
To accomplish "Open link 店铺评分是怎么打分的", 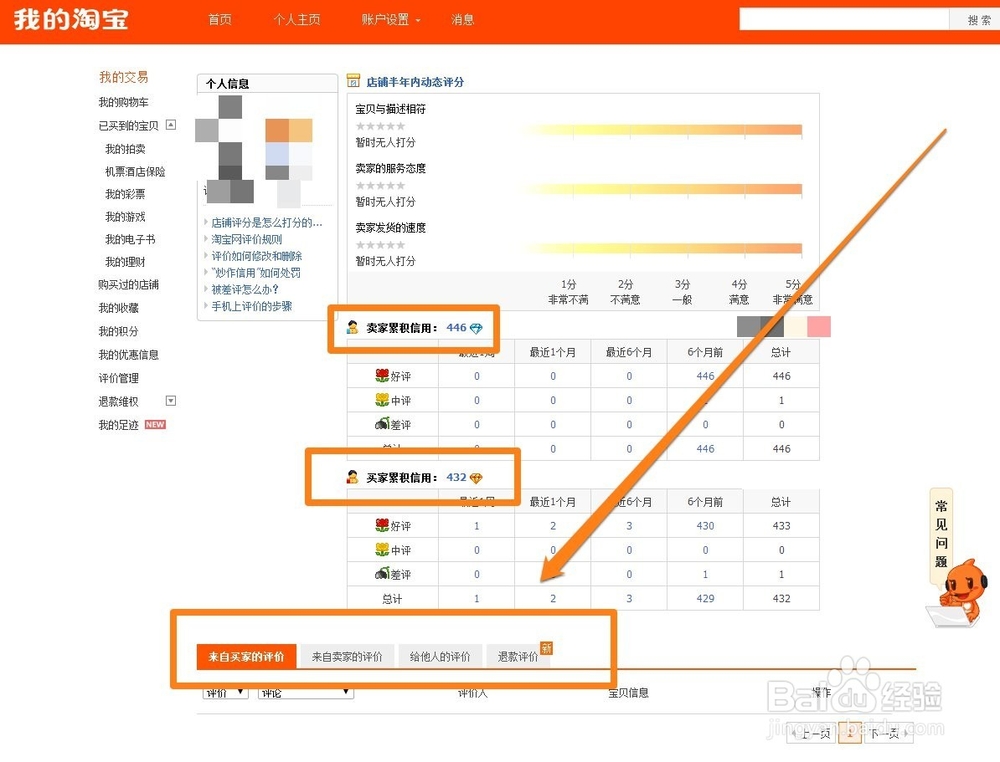I will pyautogui.click(x=267, y=223).
